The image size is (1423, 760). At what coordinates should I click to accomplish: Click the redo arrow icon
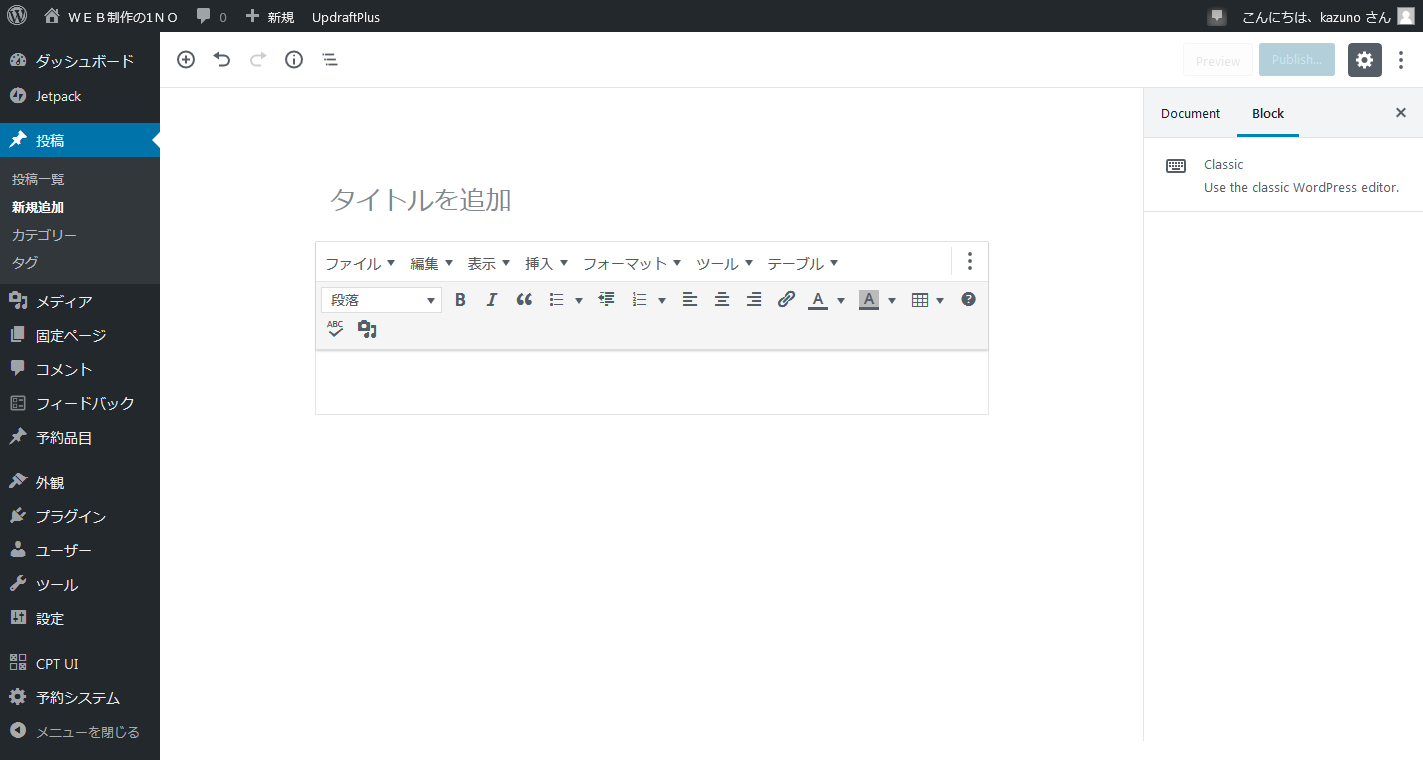258,60
